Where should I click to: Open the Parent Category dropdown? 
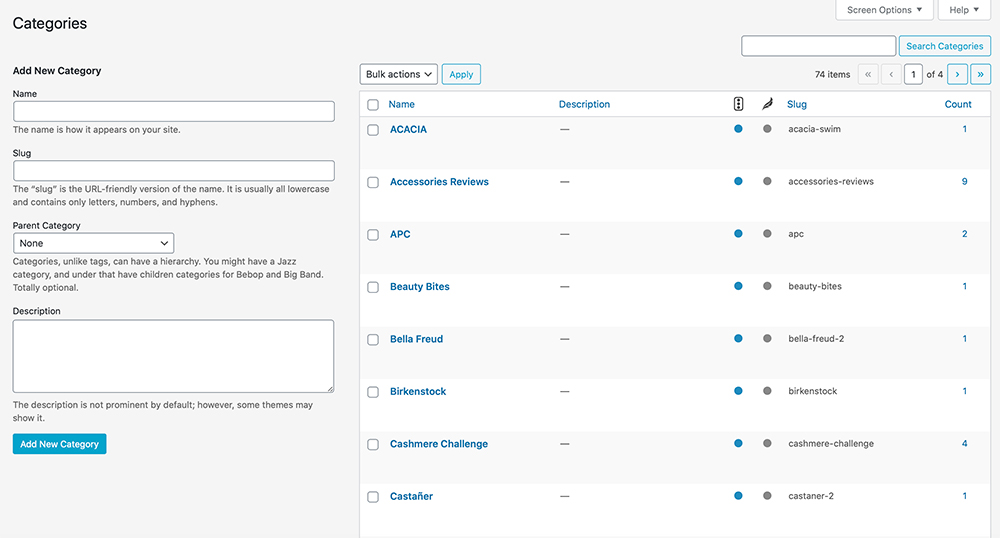(93, 243)
